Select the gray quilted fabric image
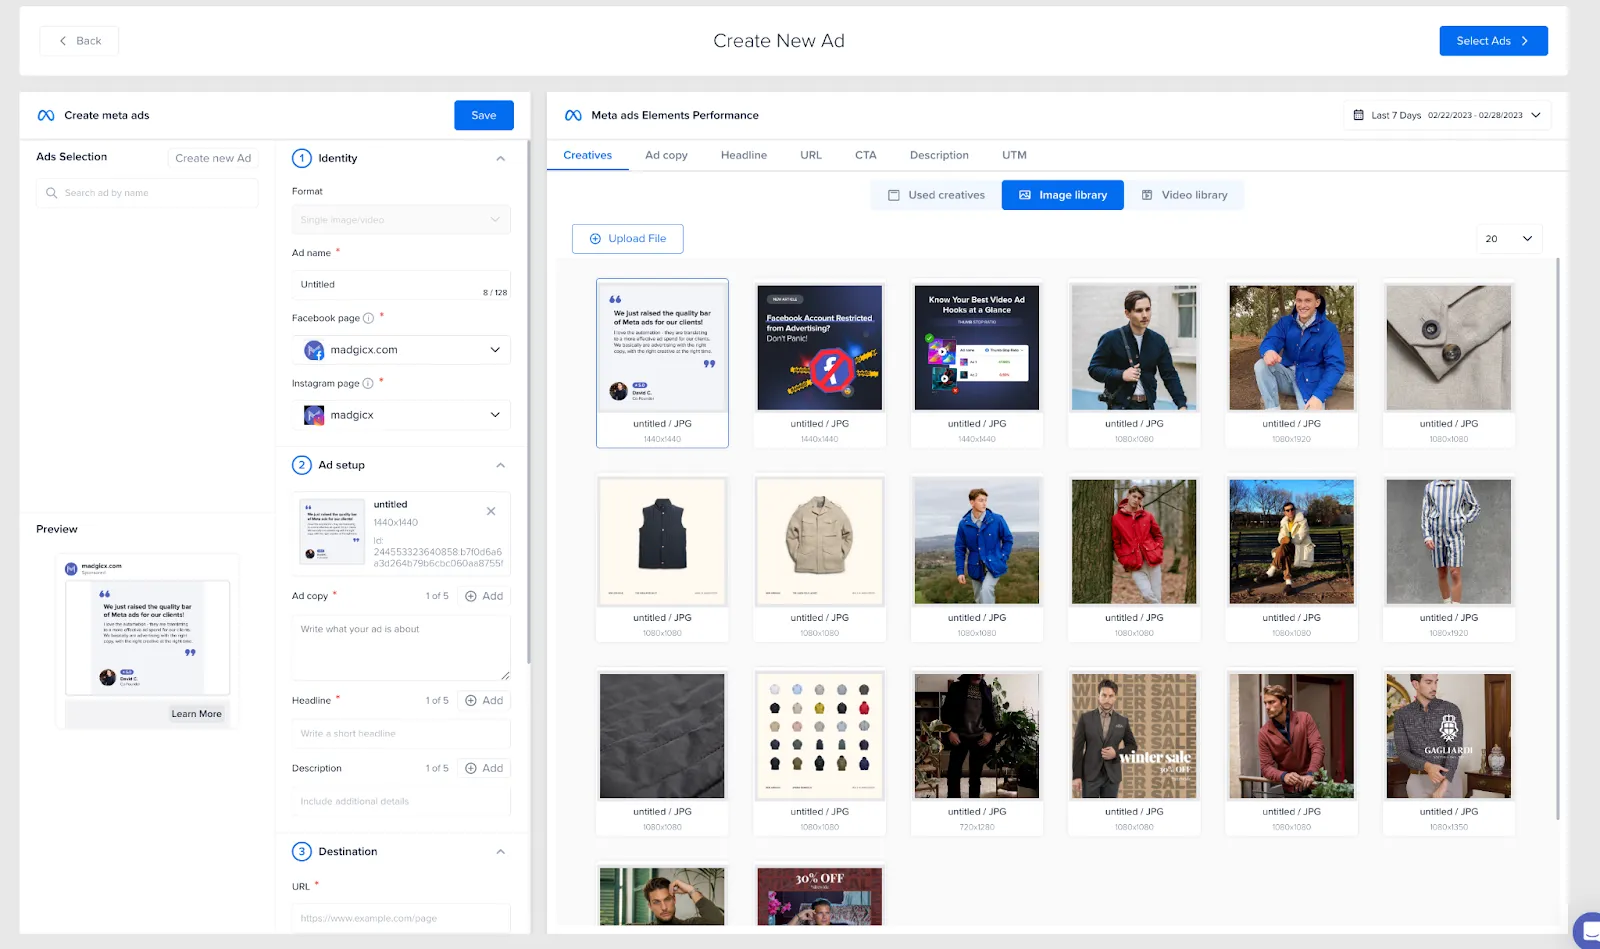 click(662, 736)
